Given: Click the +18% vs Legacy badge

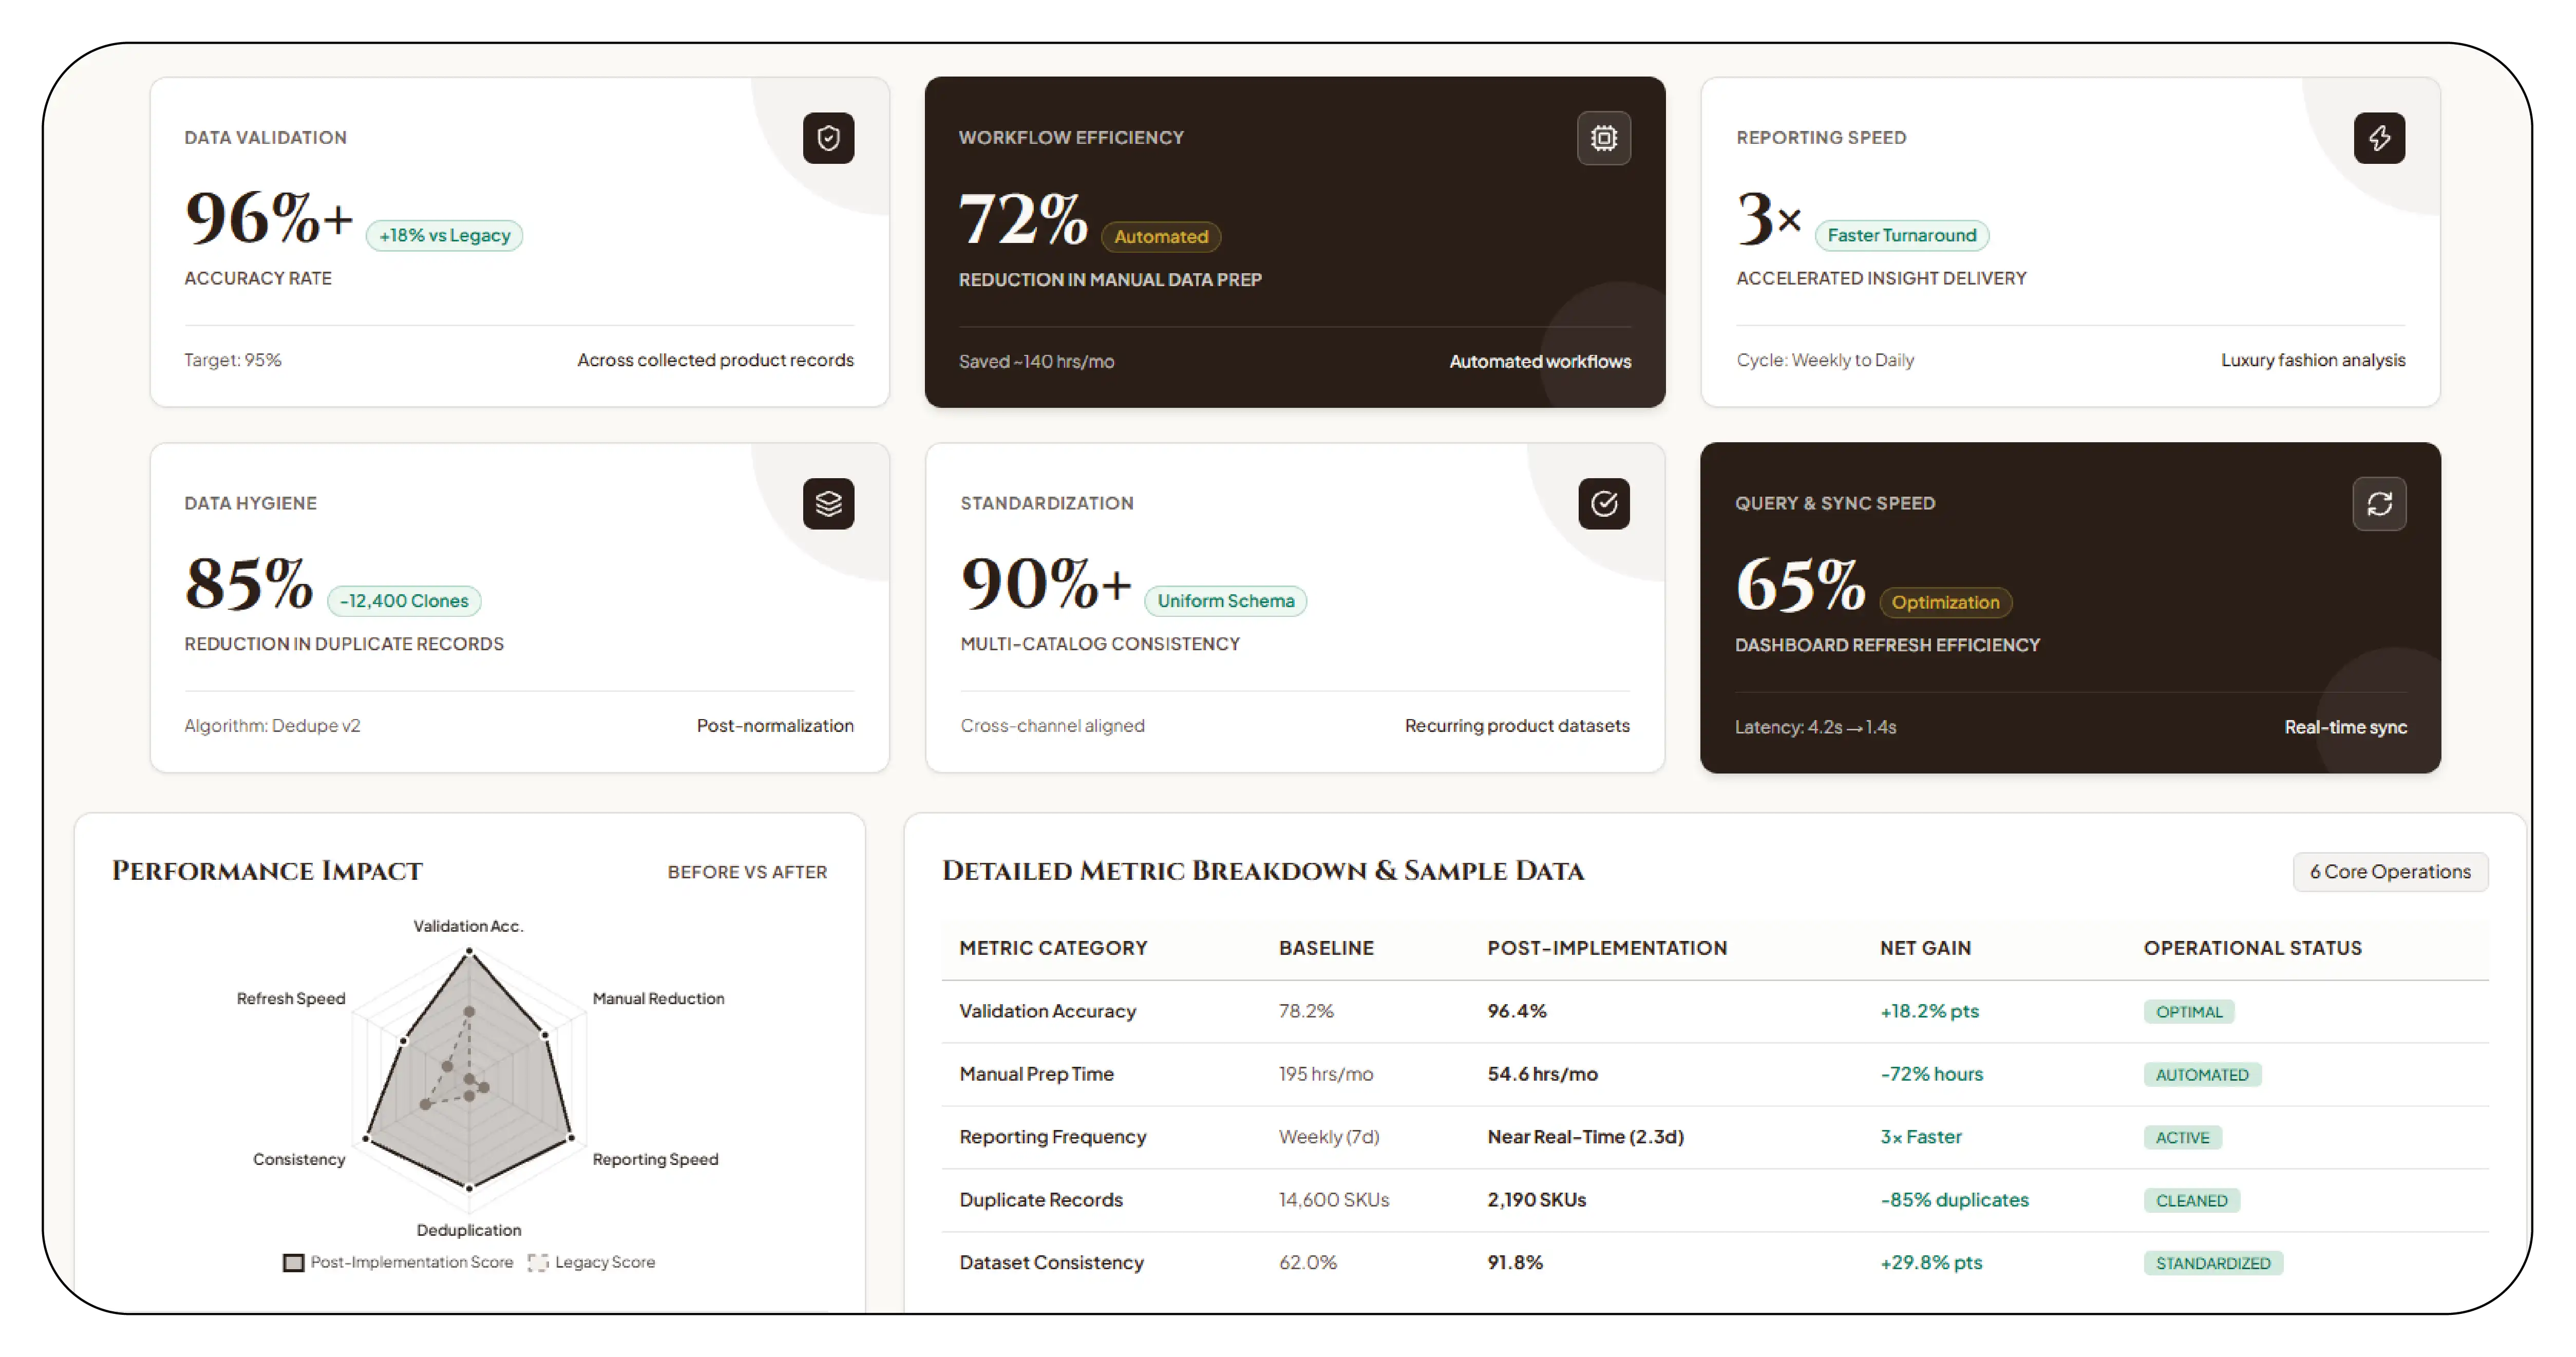Looking at the screenshot, I should (444, 235).
